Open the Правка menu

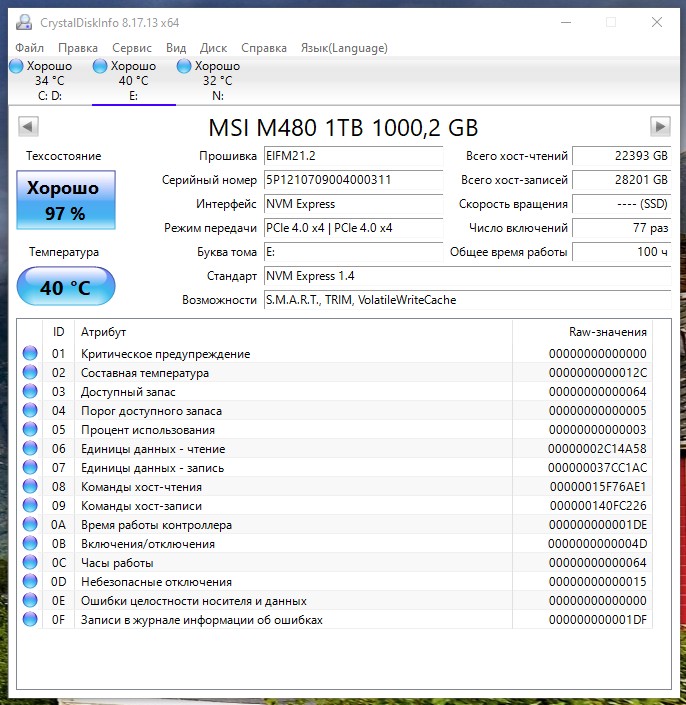click(78, 48)
